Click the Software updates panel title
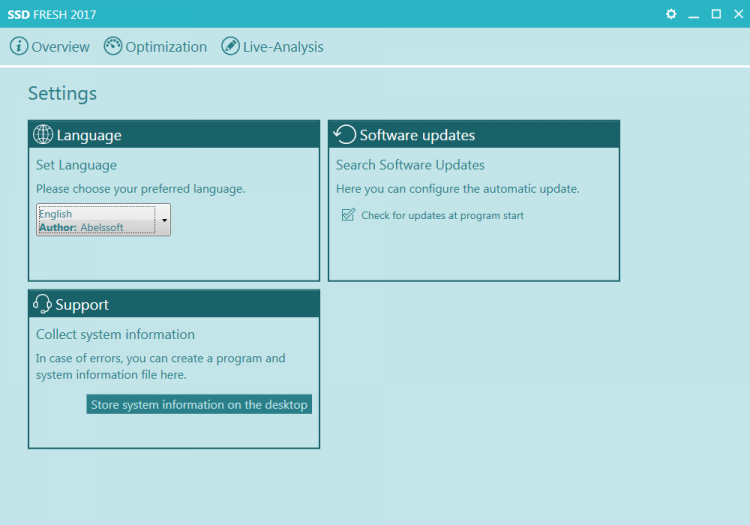Image resolution: width=750 pixels, height=525 pixels. tap(418, 135)
